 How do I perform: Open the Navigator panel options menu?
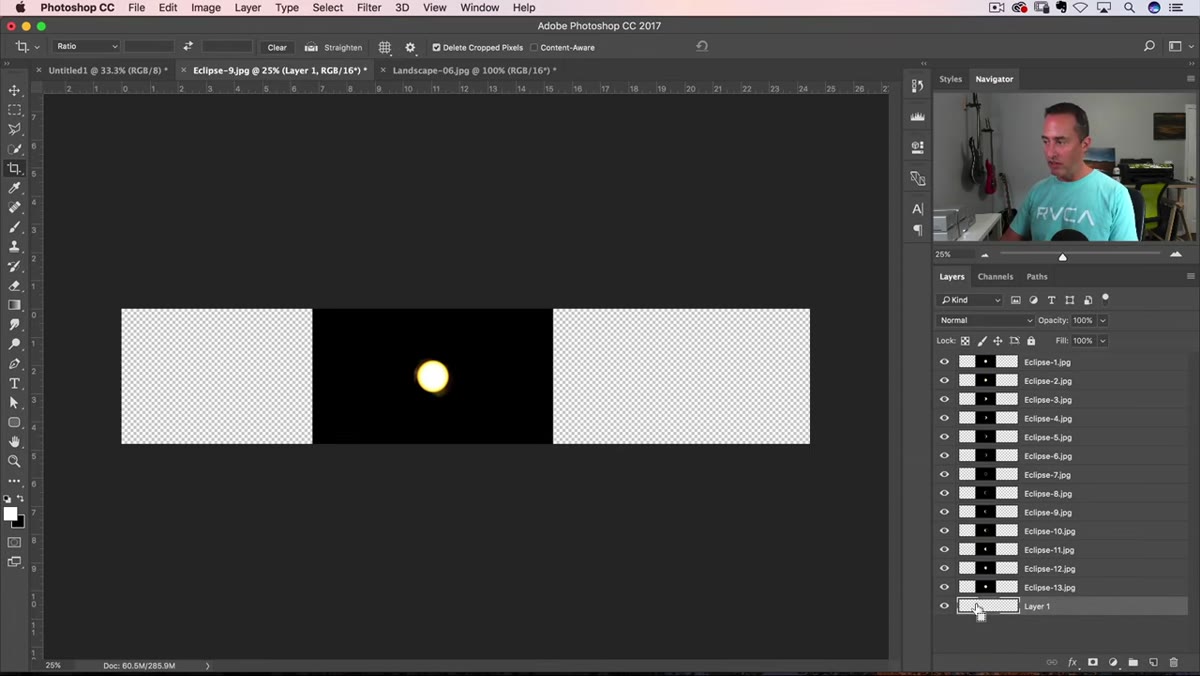[1190, 78]
